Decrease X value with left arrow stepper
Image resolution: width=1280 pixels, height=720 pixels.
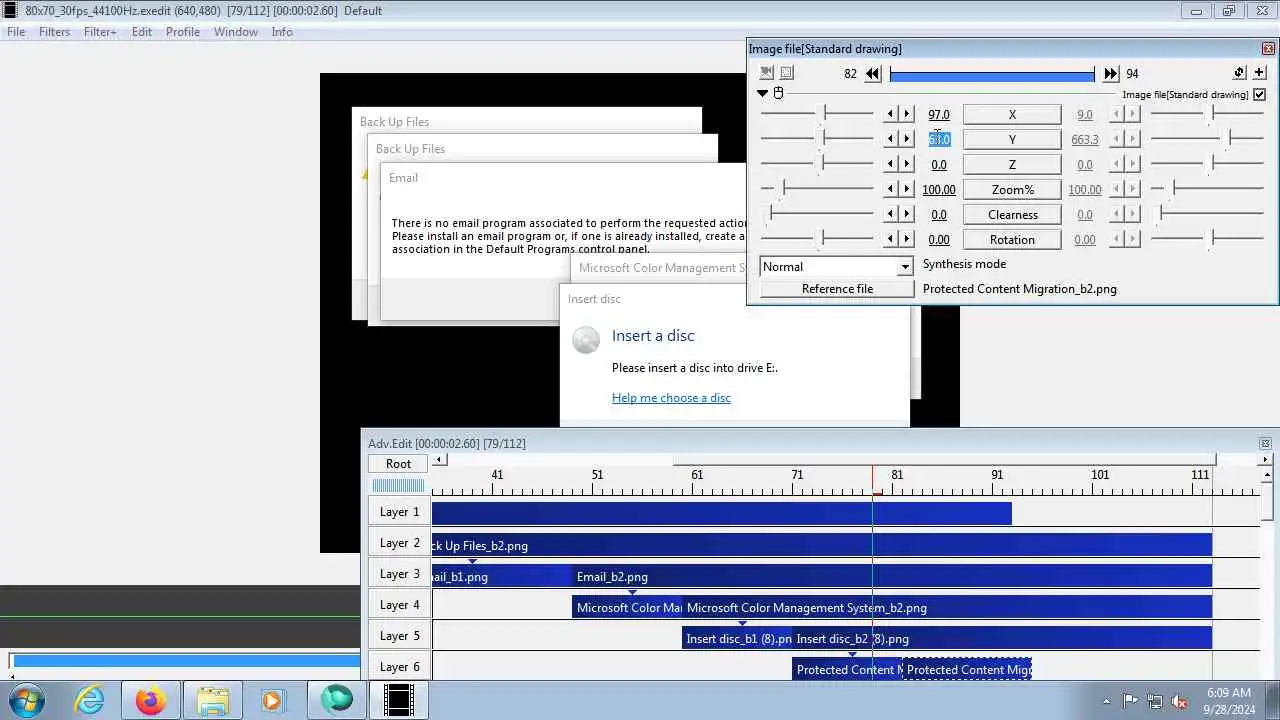click(891, 114)
